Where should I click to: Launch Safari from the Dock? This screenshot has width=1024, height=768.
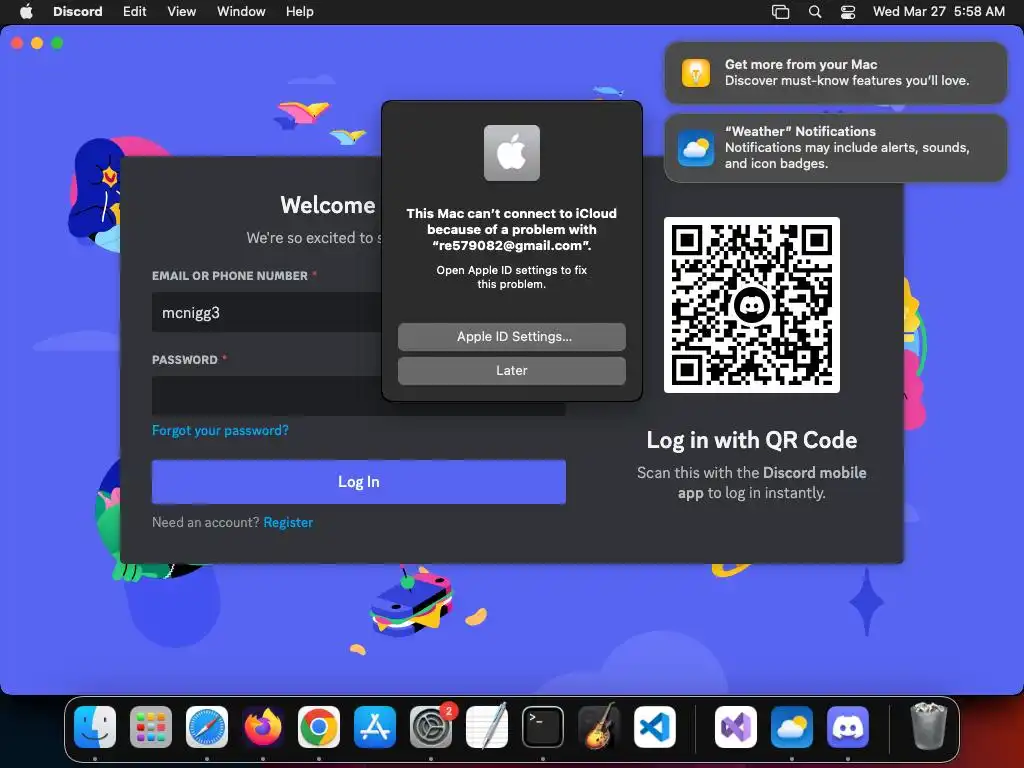point(207,727)
